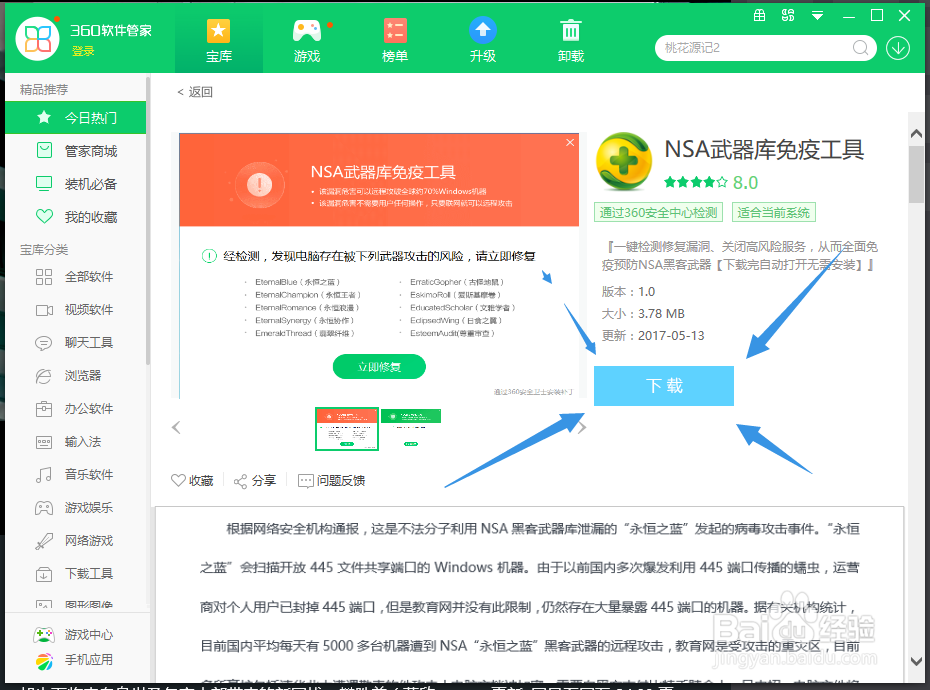Go back with 返回 link
The height and width of the screenshot is (690, 930).
(195, 92)
